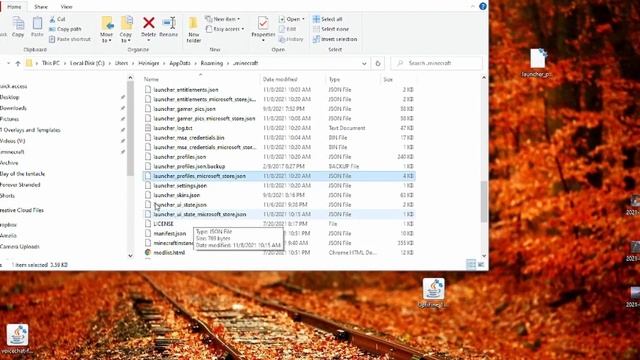Select launcher_profiles_microsoft_store.json file
Image resolution: width=640 pixels, height=360 pixels.
click(x=279, y=176)
